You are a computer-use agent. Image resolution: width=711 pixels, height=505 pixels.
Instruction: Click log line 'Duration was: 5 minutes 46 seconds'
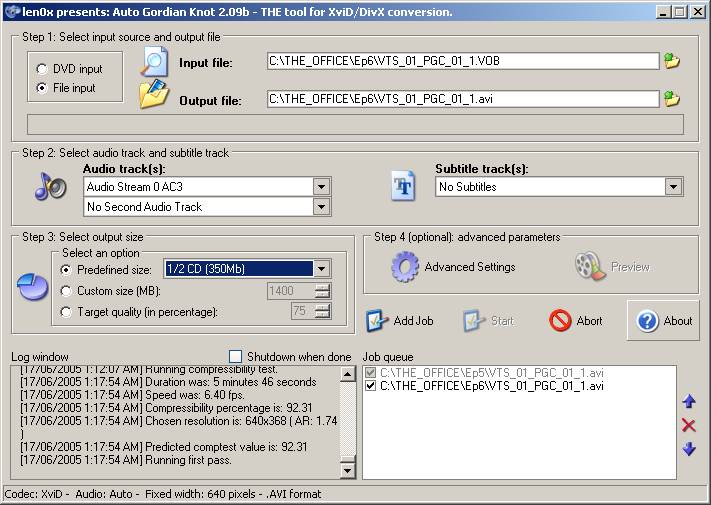click(168, 382)
